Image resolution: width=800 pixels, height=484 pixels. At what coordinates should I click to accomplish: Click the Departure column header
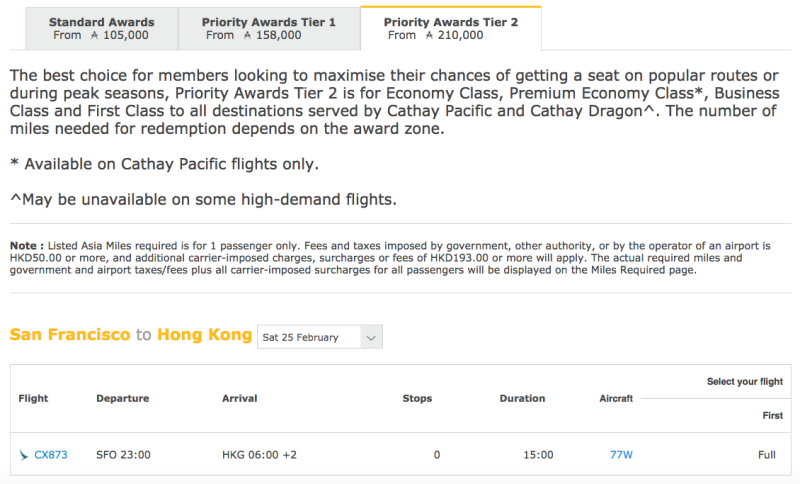point(122,398)
